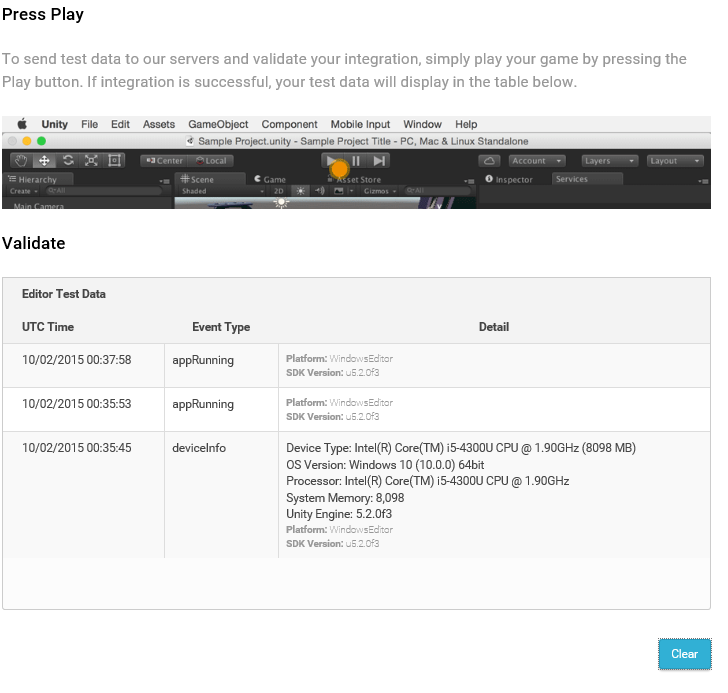728x693 pixels.
Task: Open the Help menu
Action: [466, 124]
